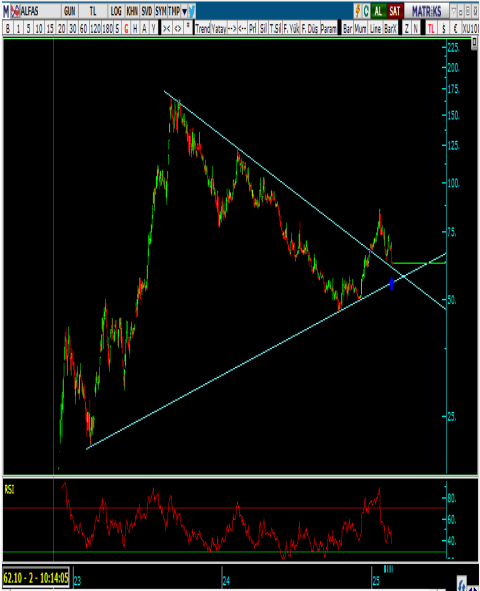Set chart period to 120 minutes
480x591 pixels.
[95, 28]
